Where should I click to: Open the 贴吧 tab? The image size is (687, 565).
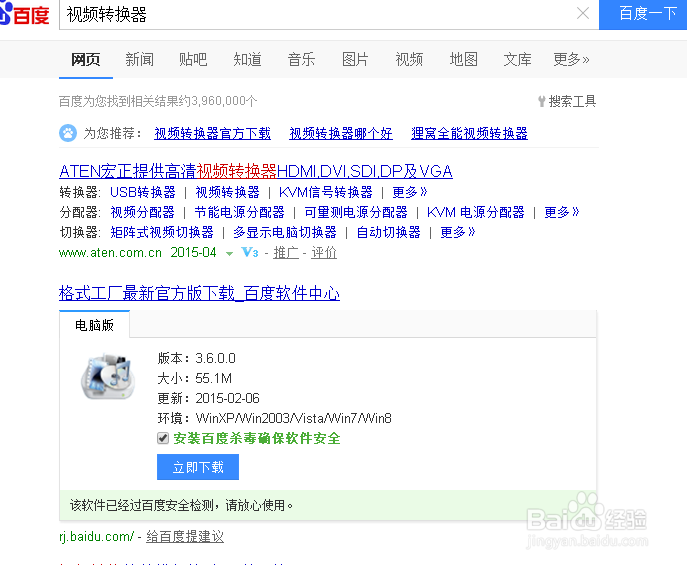pyautogui.click(x=193, y=59)
